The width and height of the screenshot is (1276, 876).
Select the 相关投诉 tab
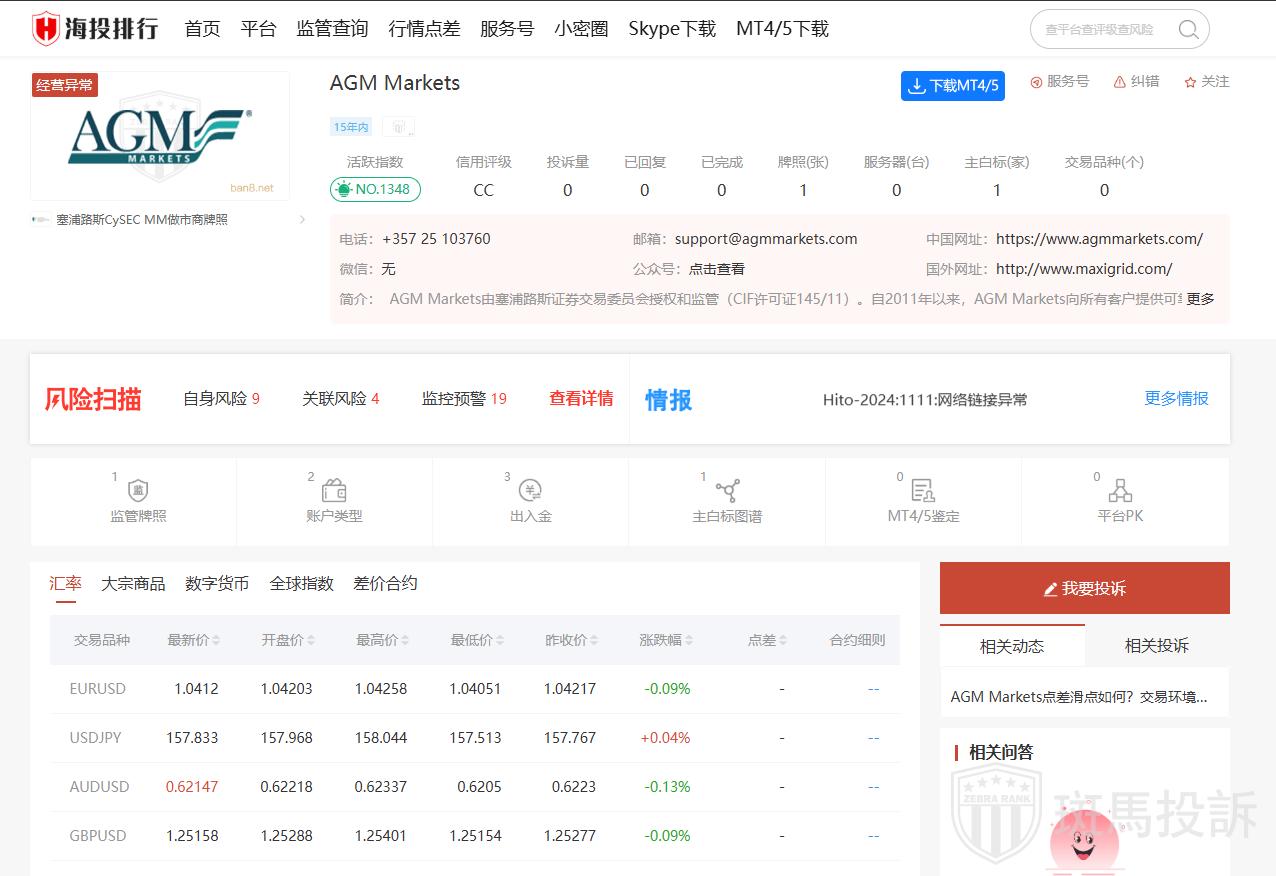(x=1156, y=646)
